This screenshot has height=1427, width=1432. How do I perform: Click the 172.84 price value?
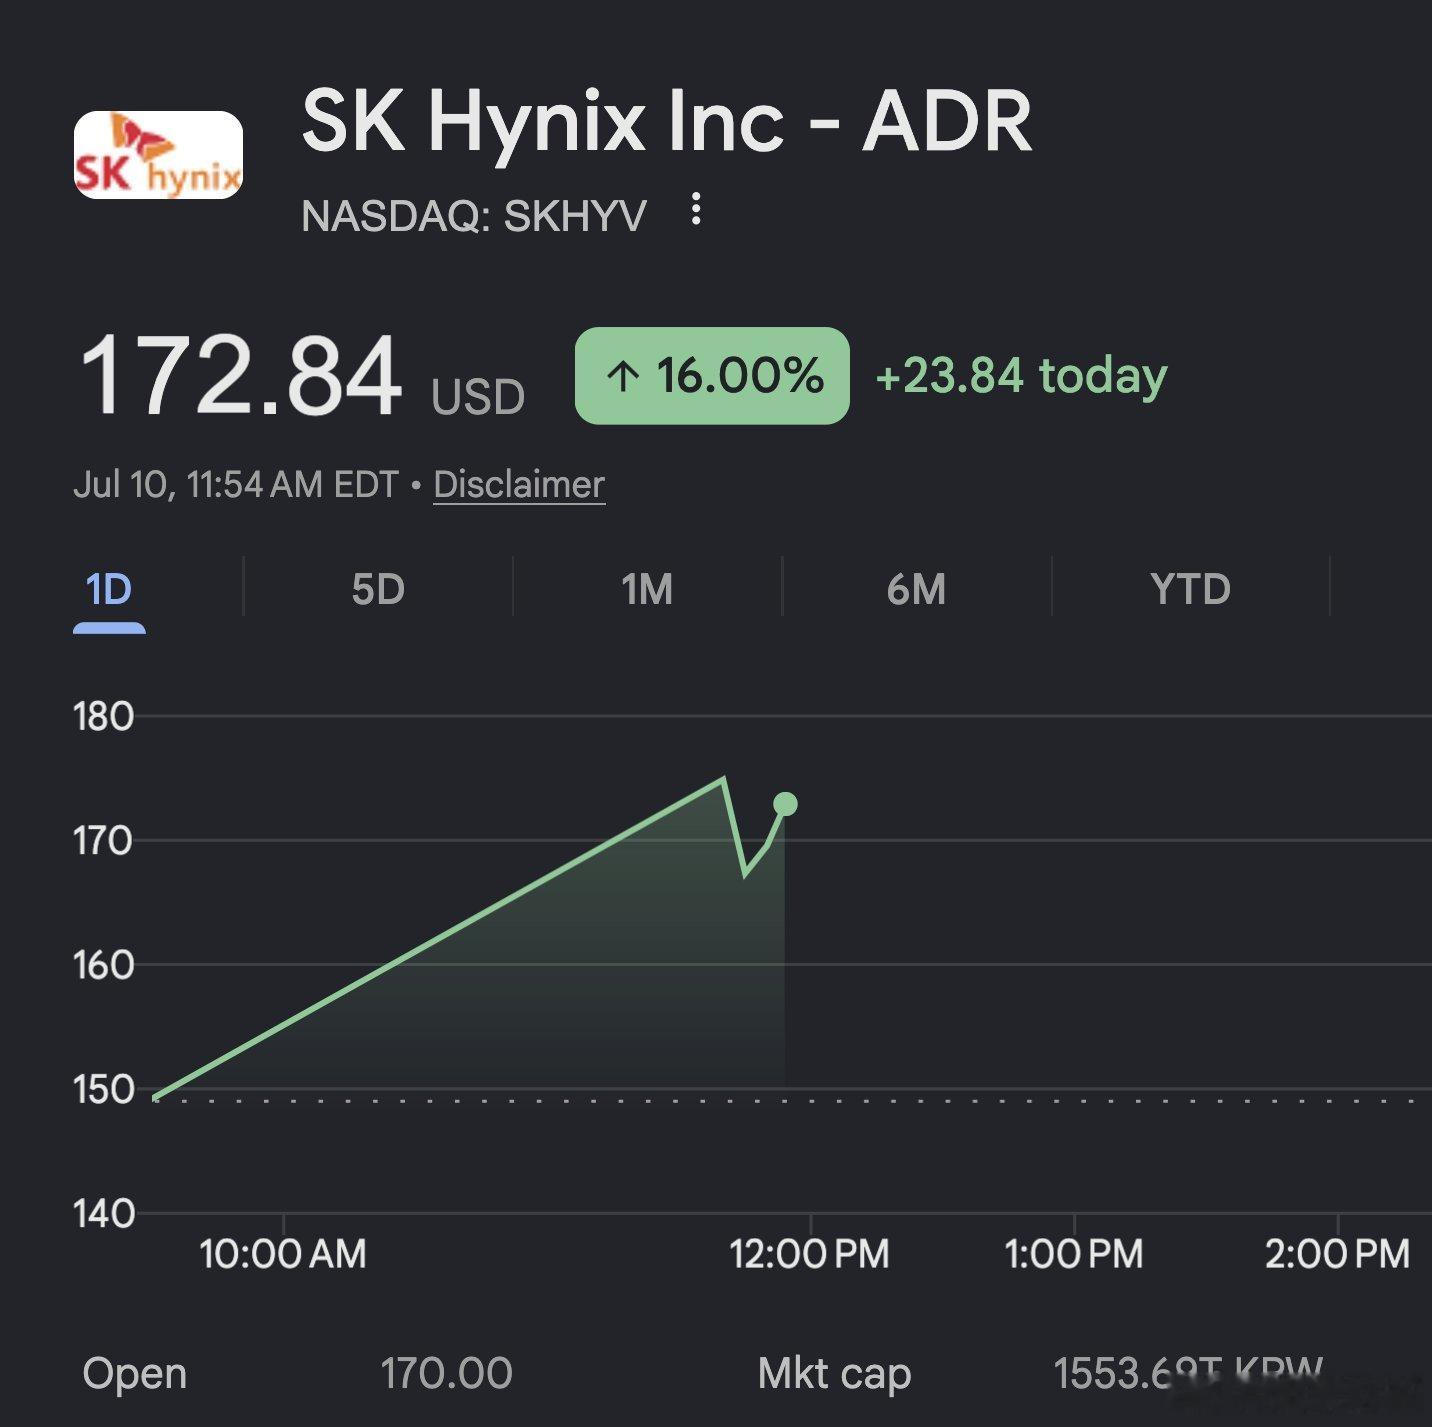coord(240,376)
